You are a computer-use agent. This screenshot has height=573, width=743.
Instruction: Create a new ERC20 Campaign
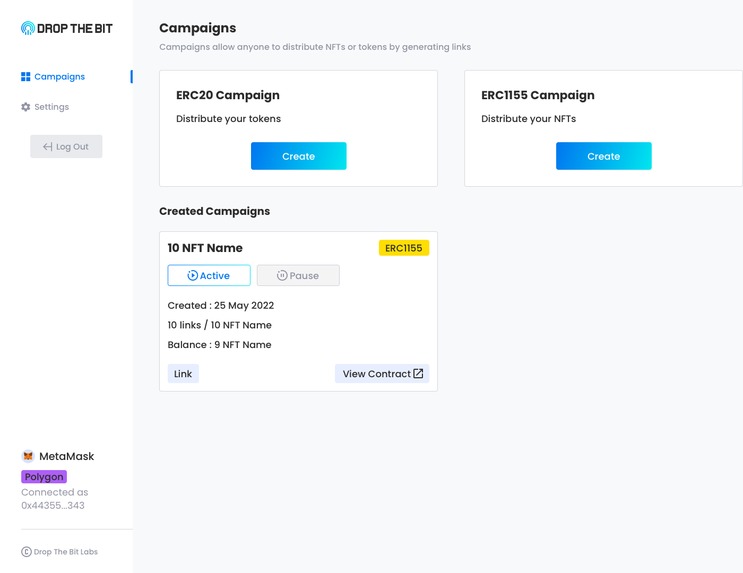[x=299, y=156]
